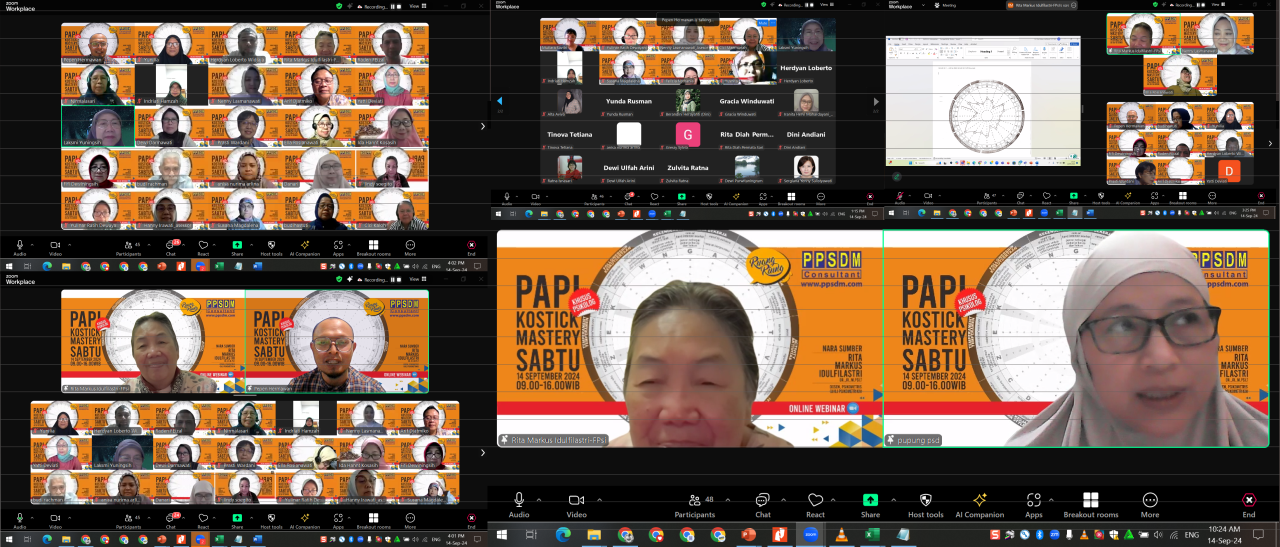
Task: Open Participants in the 4:02 PM Zoom window
Action: point(128,246)
